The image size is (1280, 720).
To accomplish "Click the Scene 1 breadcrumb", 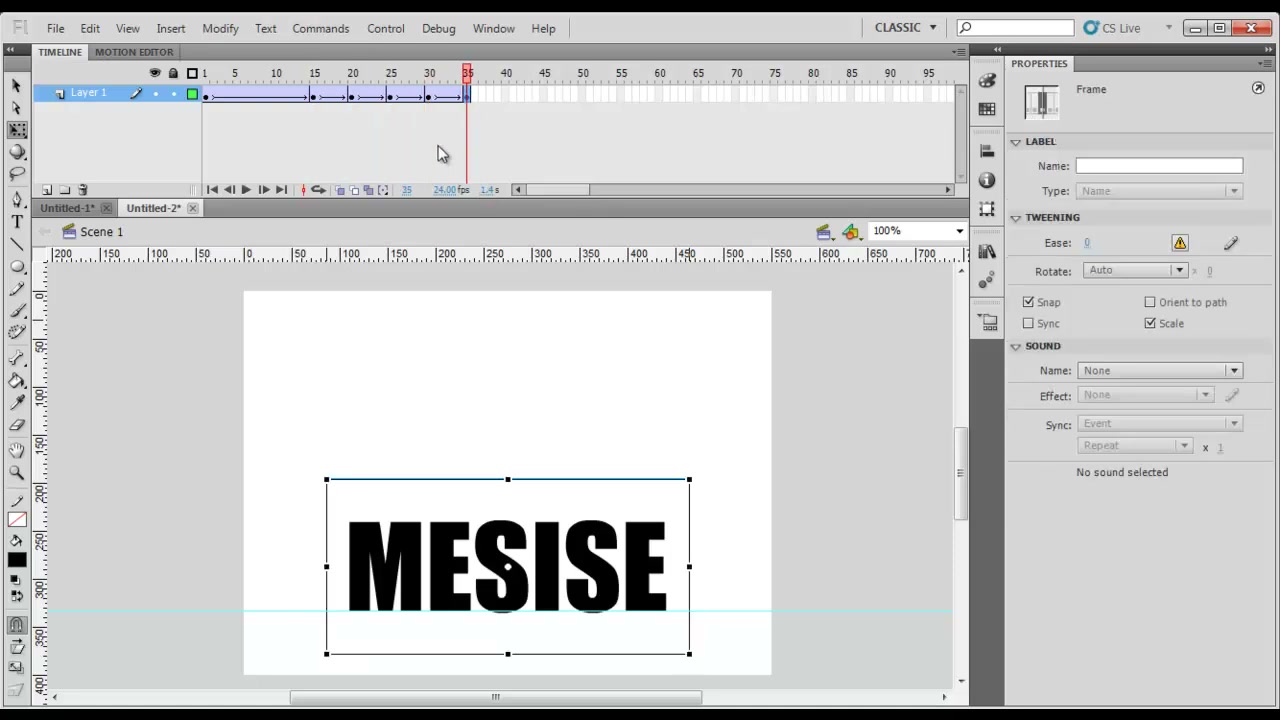I will [x=101, y=232].
